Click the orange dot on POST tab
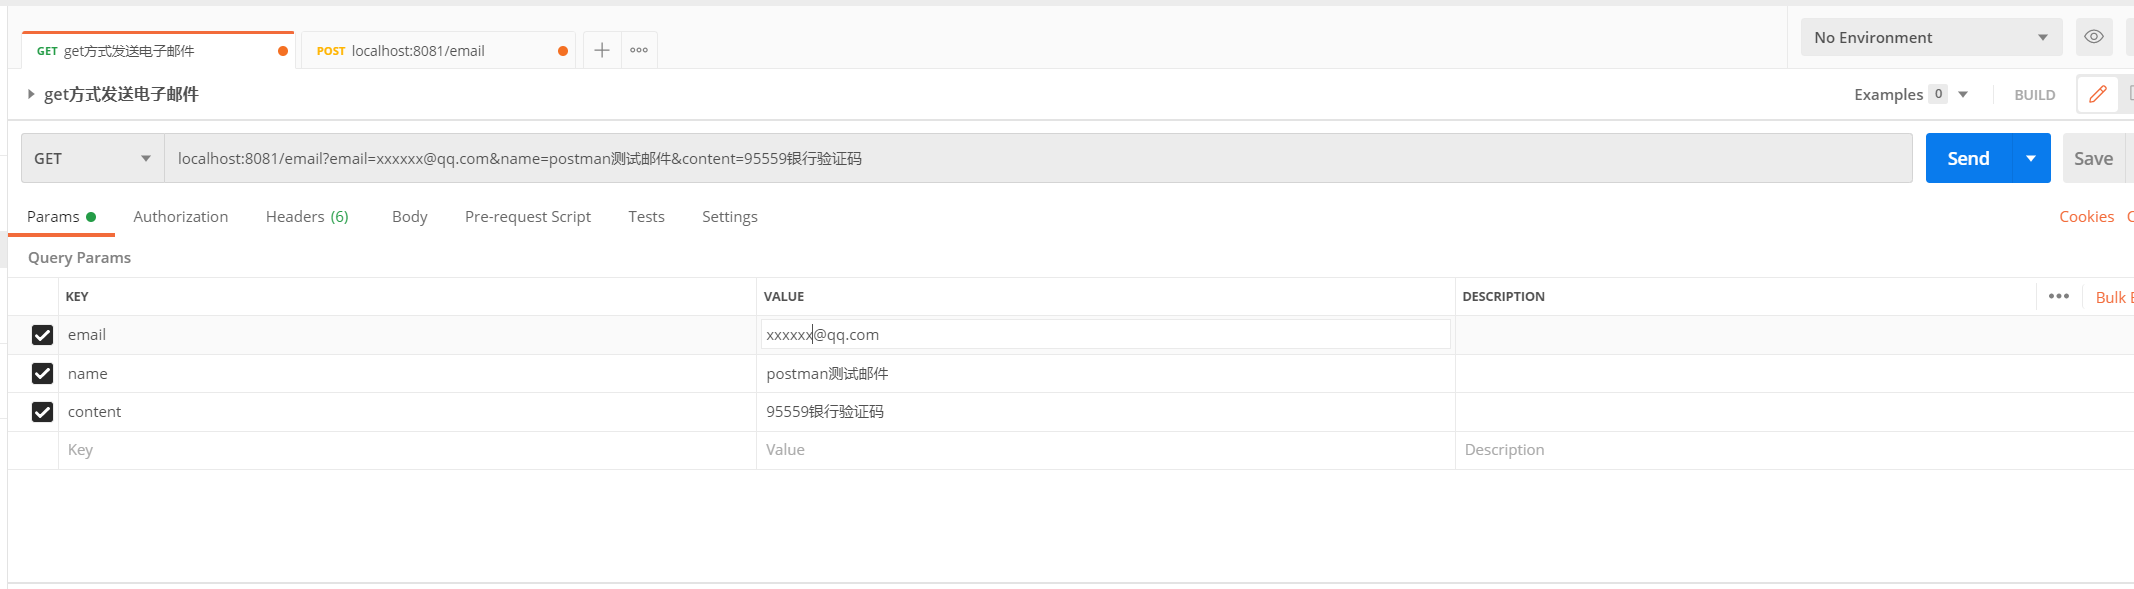The image size is (2134, 589). point(563,51)
